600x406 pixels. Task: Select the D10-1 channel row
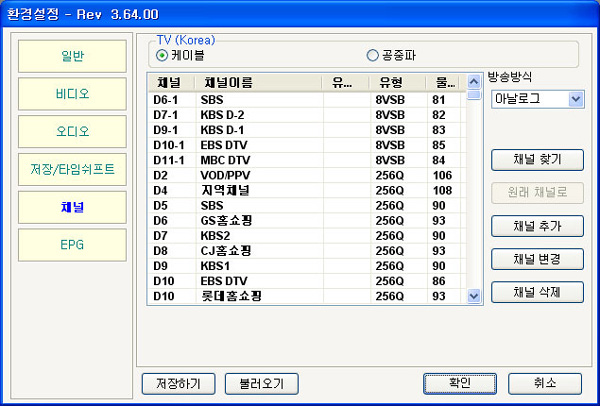(x=307, y=145)
